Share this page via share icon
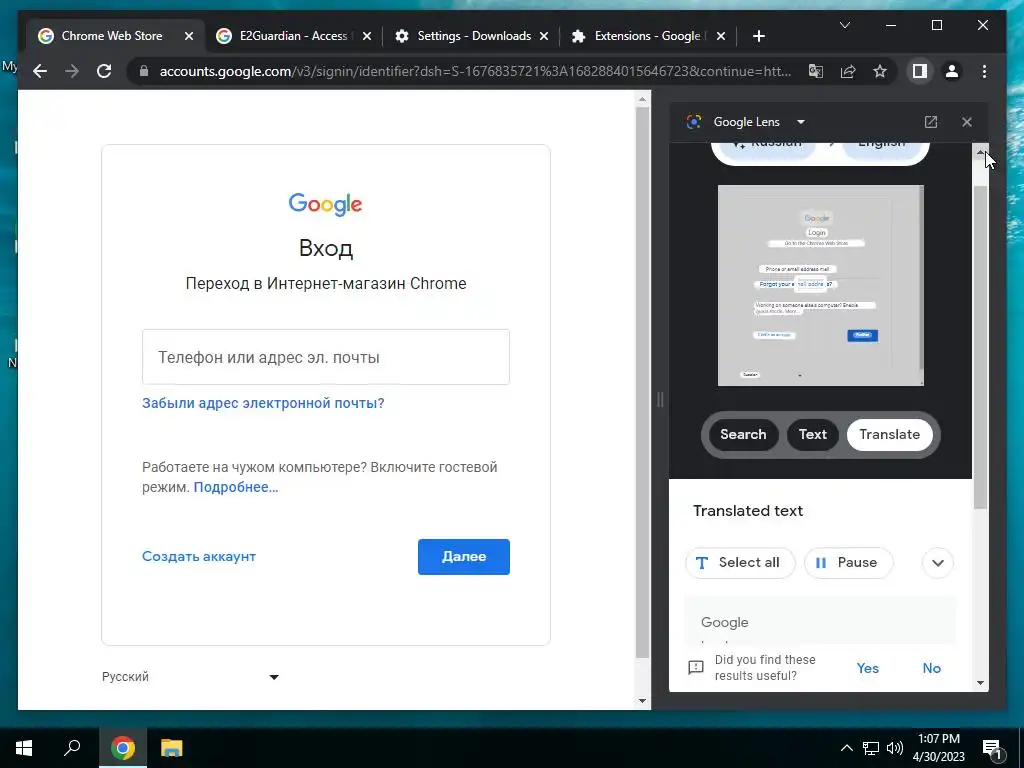This screenshot has width=1024, height=768. (x=848, y=71)
